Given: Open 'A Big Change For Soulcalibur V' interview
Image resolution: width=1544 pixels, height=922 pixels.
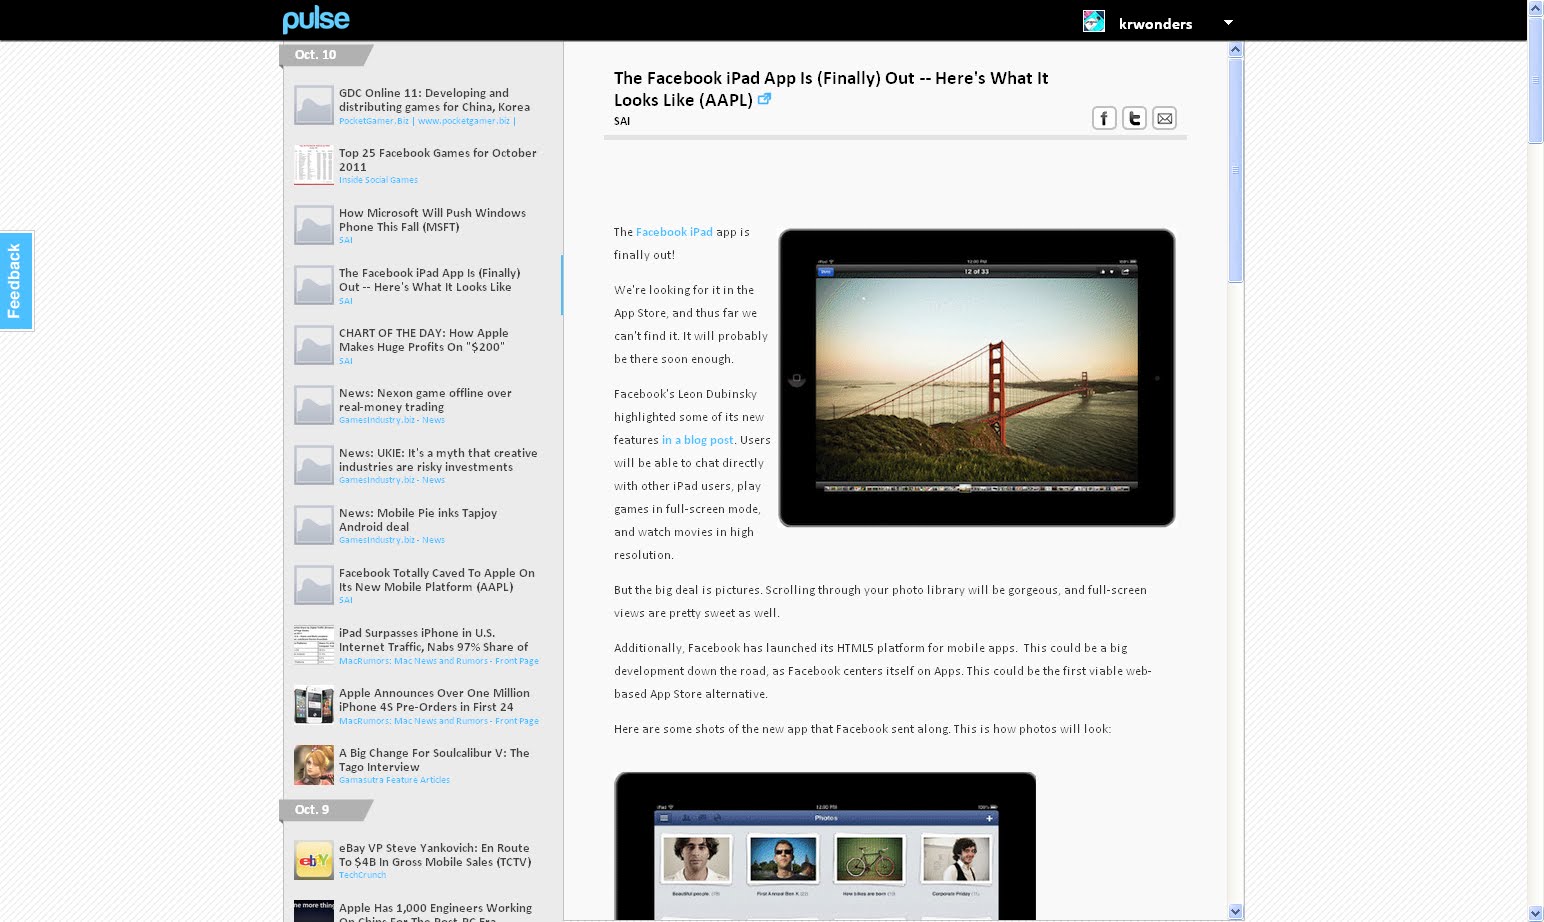Looking at the screenshot, I should [434, 760].
